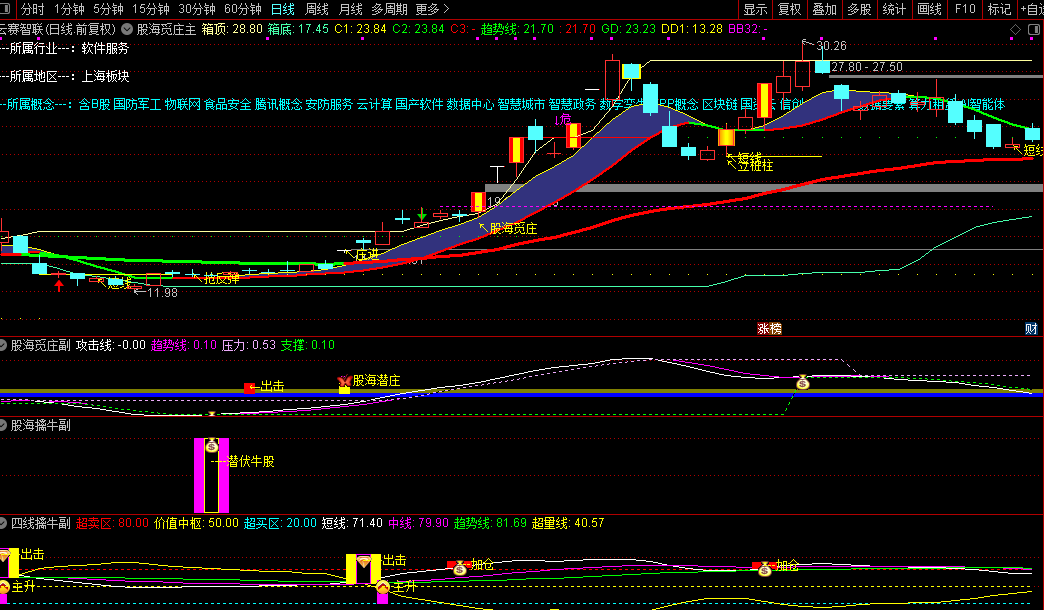Click the leftmost 主升 round icon
Screen dimensions: 1044x610
click(3, 587)
